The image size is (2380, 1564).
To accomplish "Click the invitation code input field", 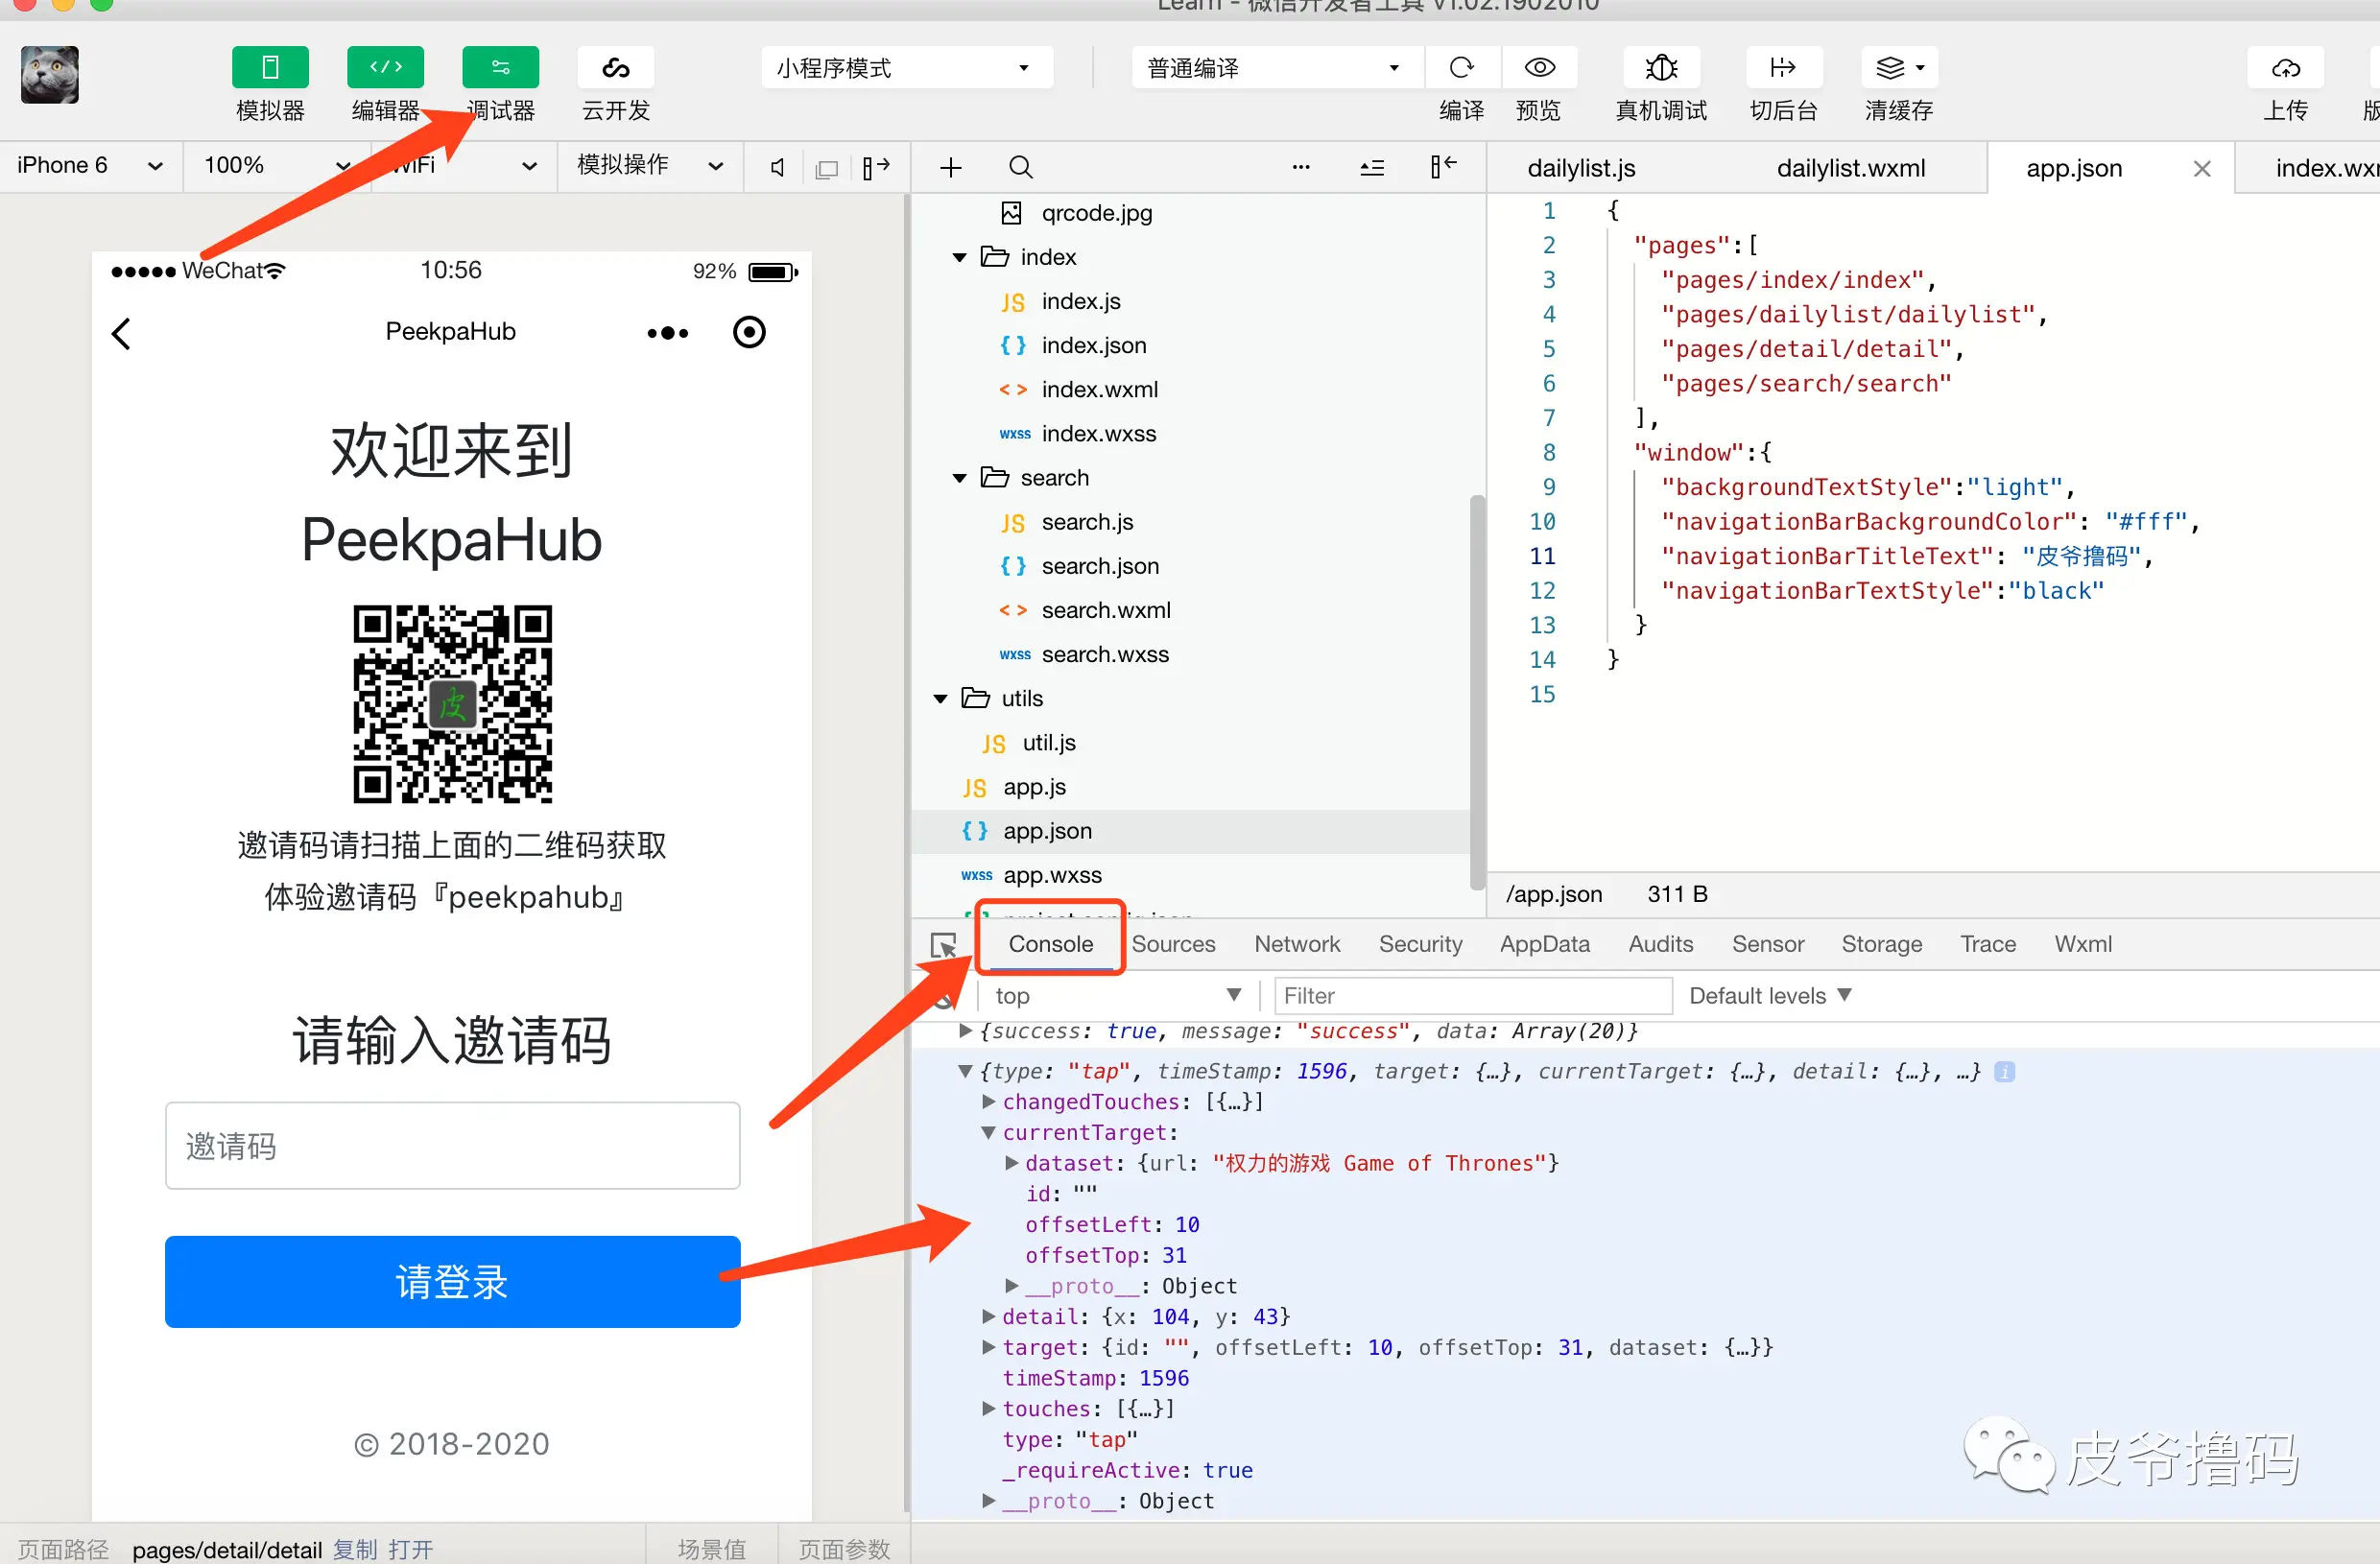I will tap(452, 1146).
